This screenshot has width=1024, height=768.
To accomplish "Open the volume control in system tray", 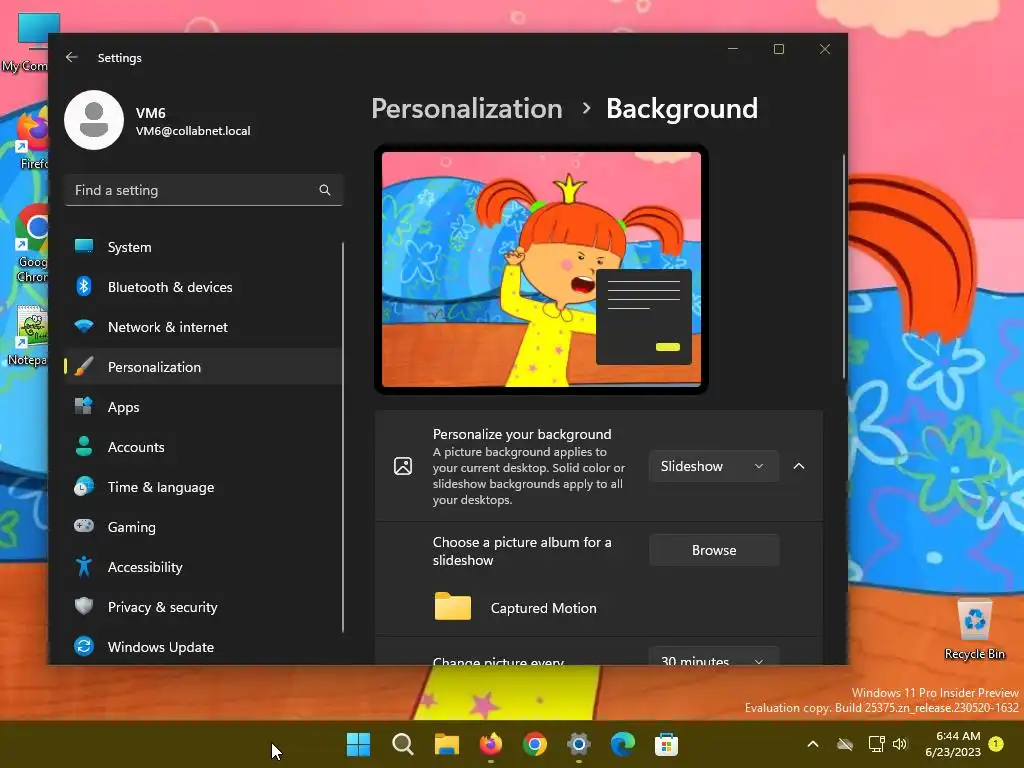I will click(900, 744).
